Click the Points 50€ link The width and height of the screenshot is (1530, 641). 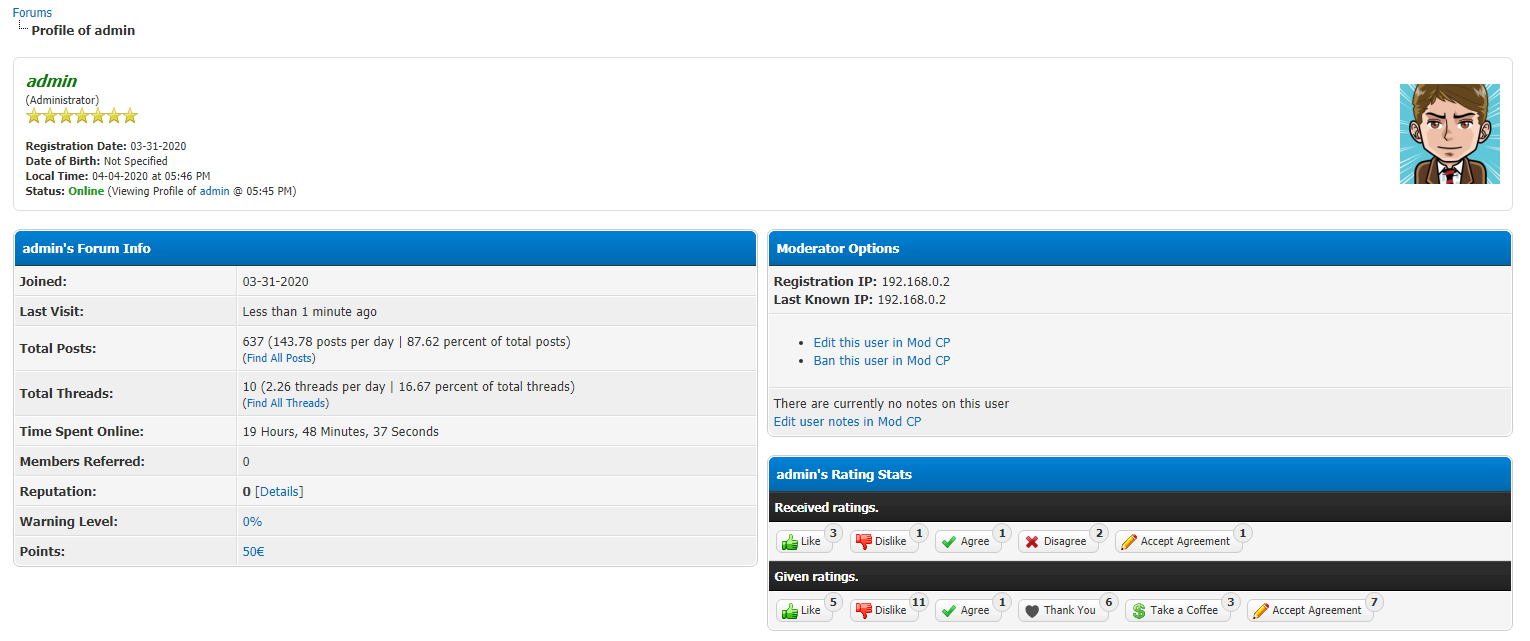point(254,551)
